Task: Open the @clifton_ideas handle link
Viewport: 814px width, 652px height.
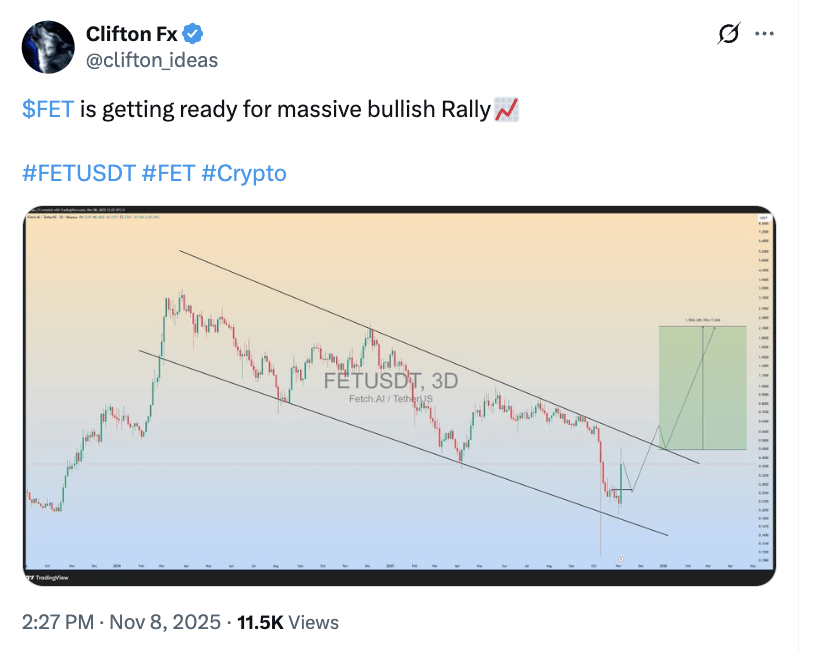Action: coord(152,60)
